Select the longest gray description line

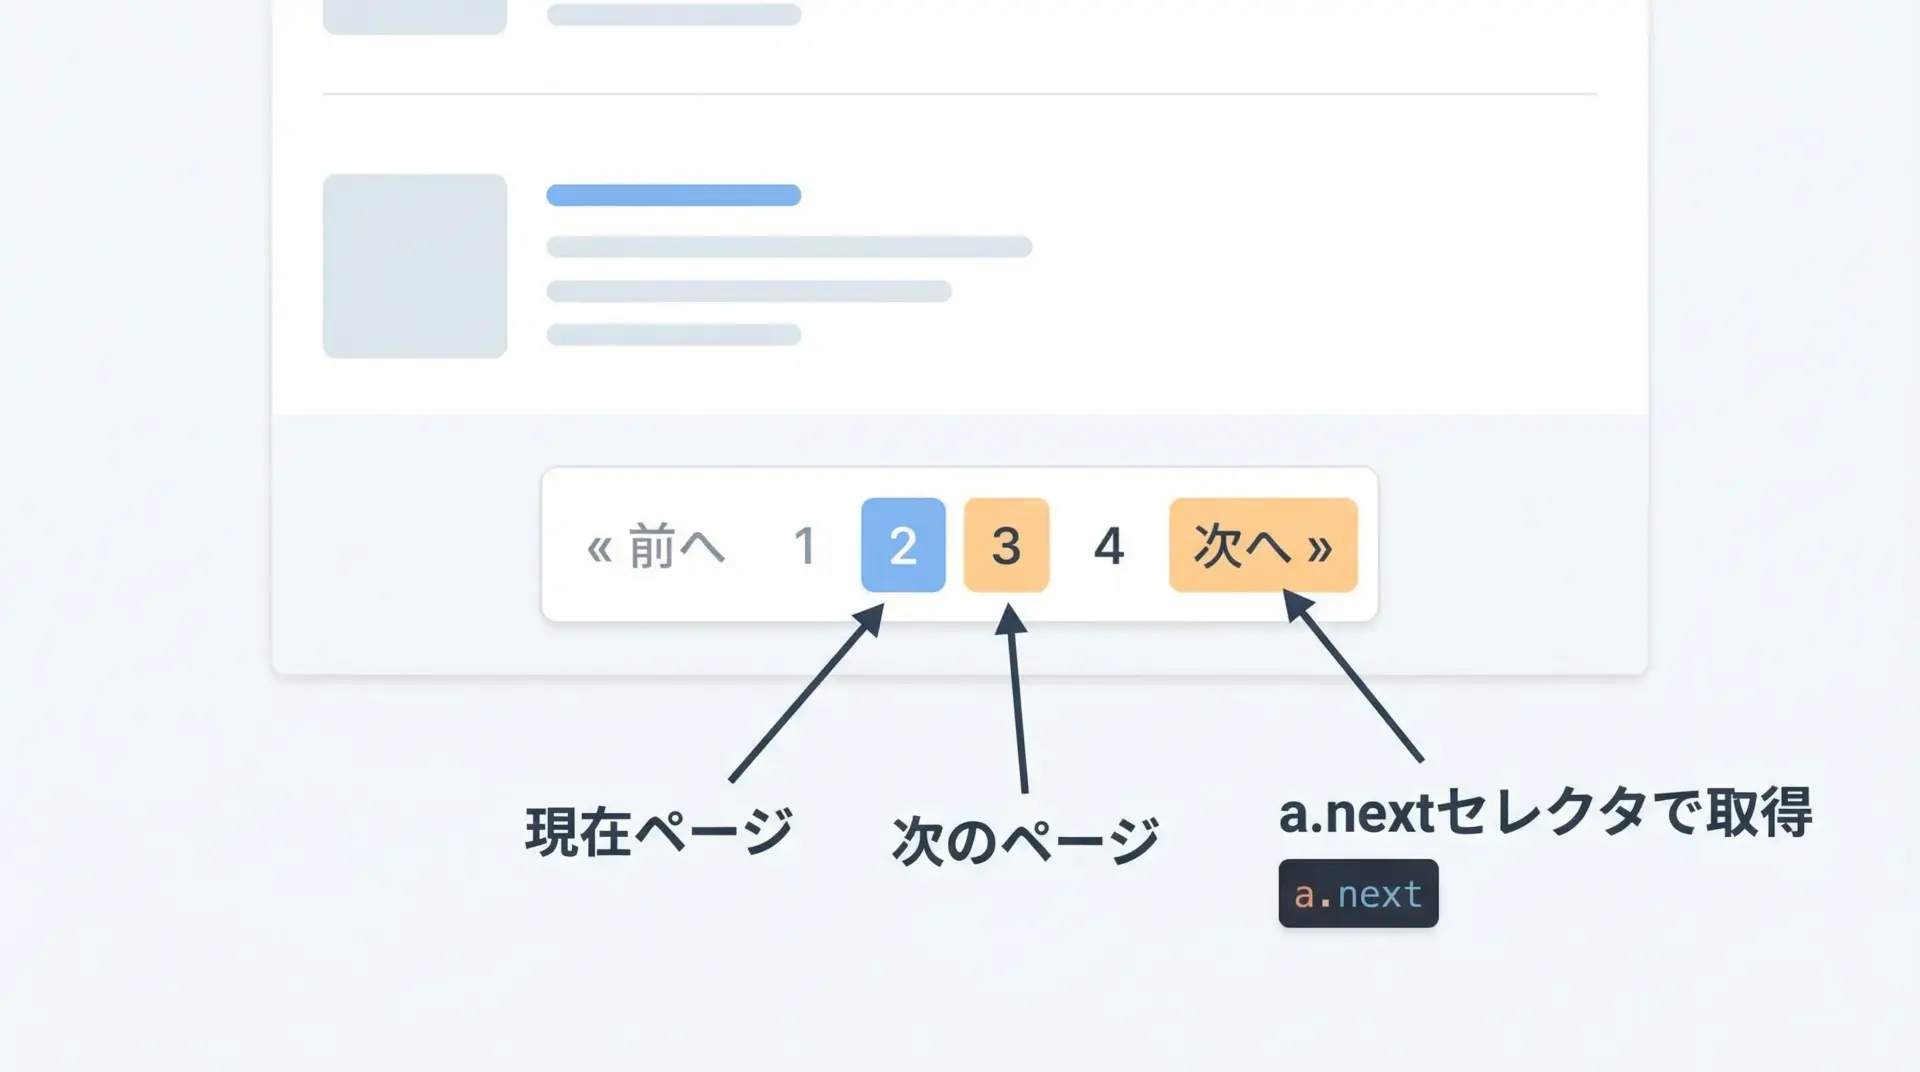pyautogui.click(x=789, y=247)
